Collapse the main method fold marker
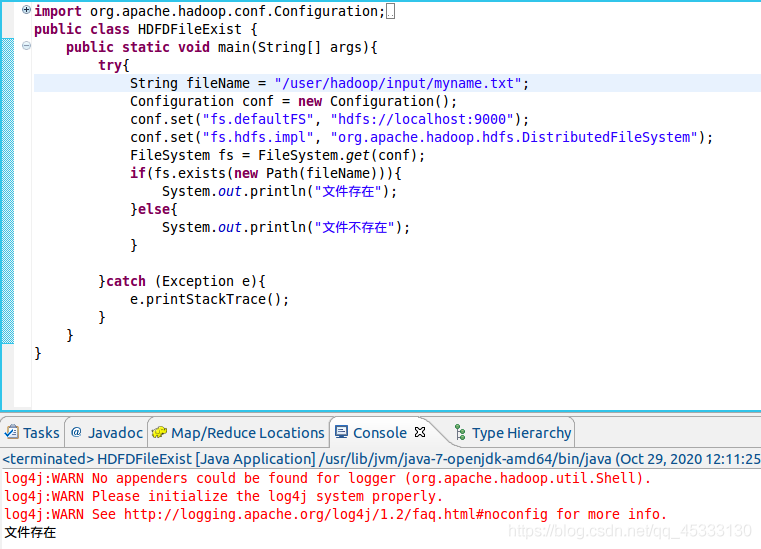Viewport: 761px width, 549px height. [x=26, y=46]
